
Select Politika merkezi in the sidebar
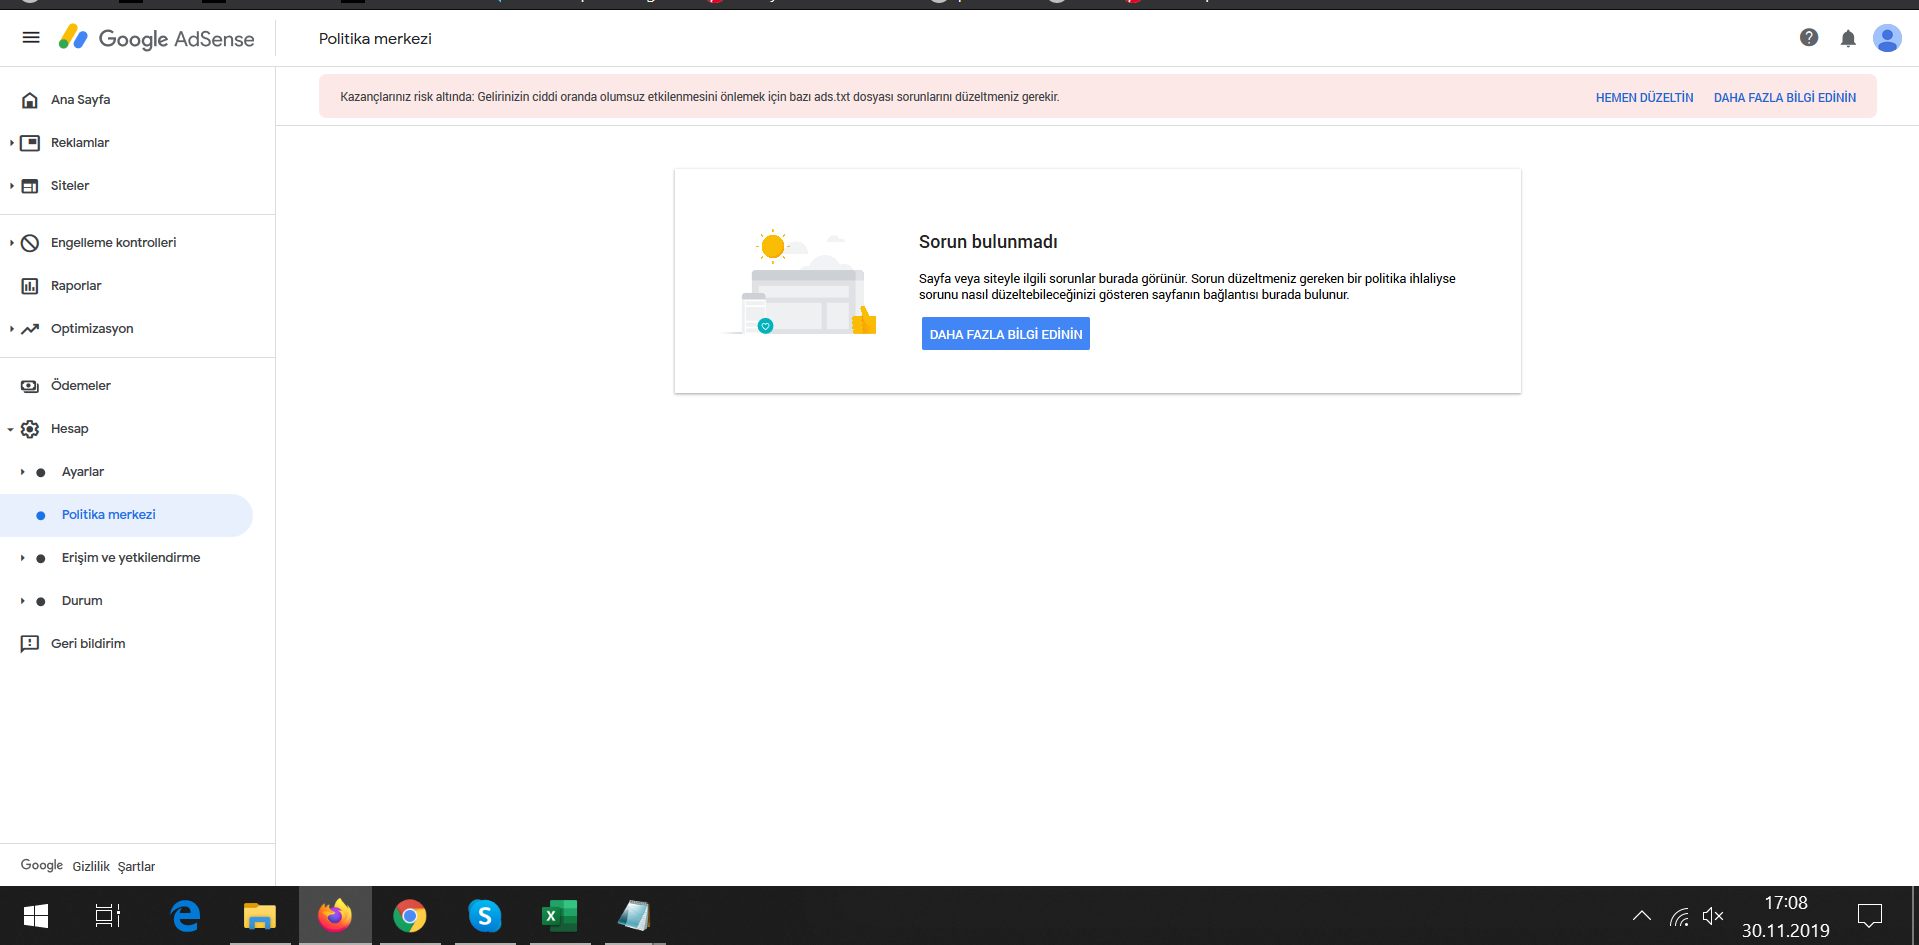coord(126,515)
